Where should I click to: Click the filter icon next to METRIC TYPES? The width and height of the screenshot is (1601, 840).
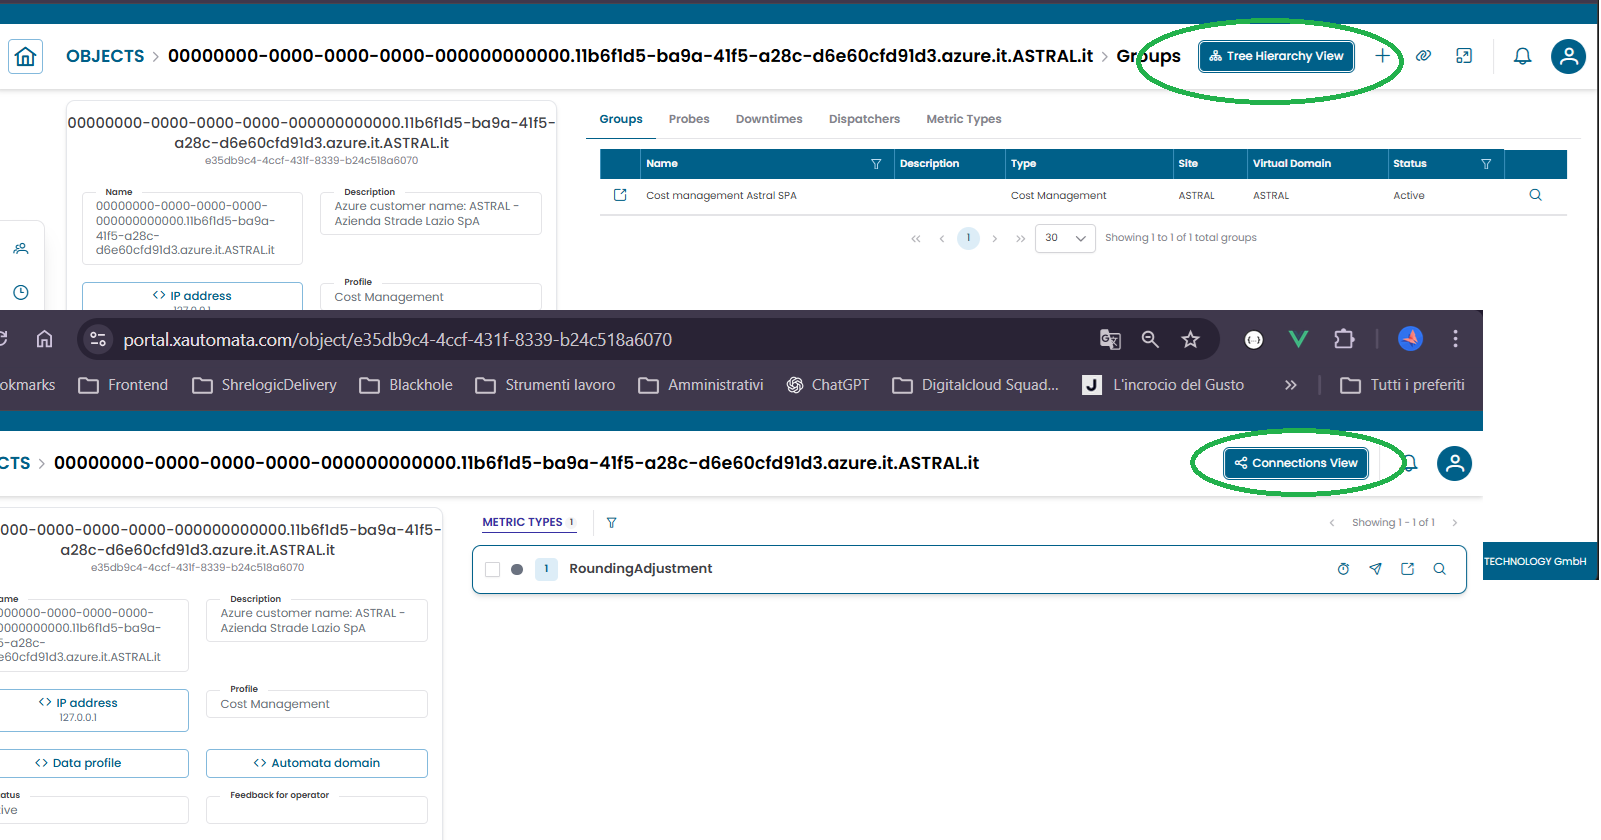click(611, 523)
